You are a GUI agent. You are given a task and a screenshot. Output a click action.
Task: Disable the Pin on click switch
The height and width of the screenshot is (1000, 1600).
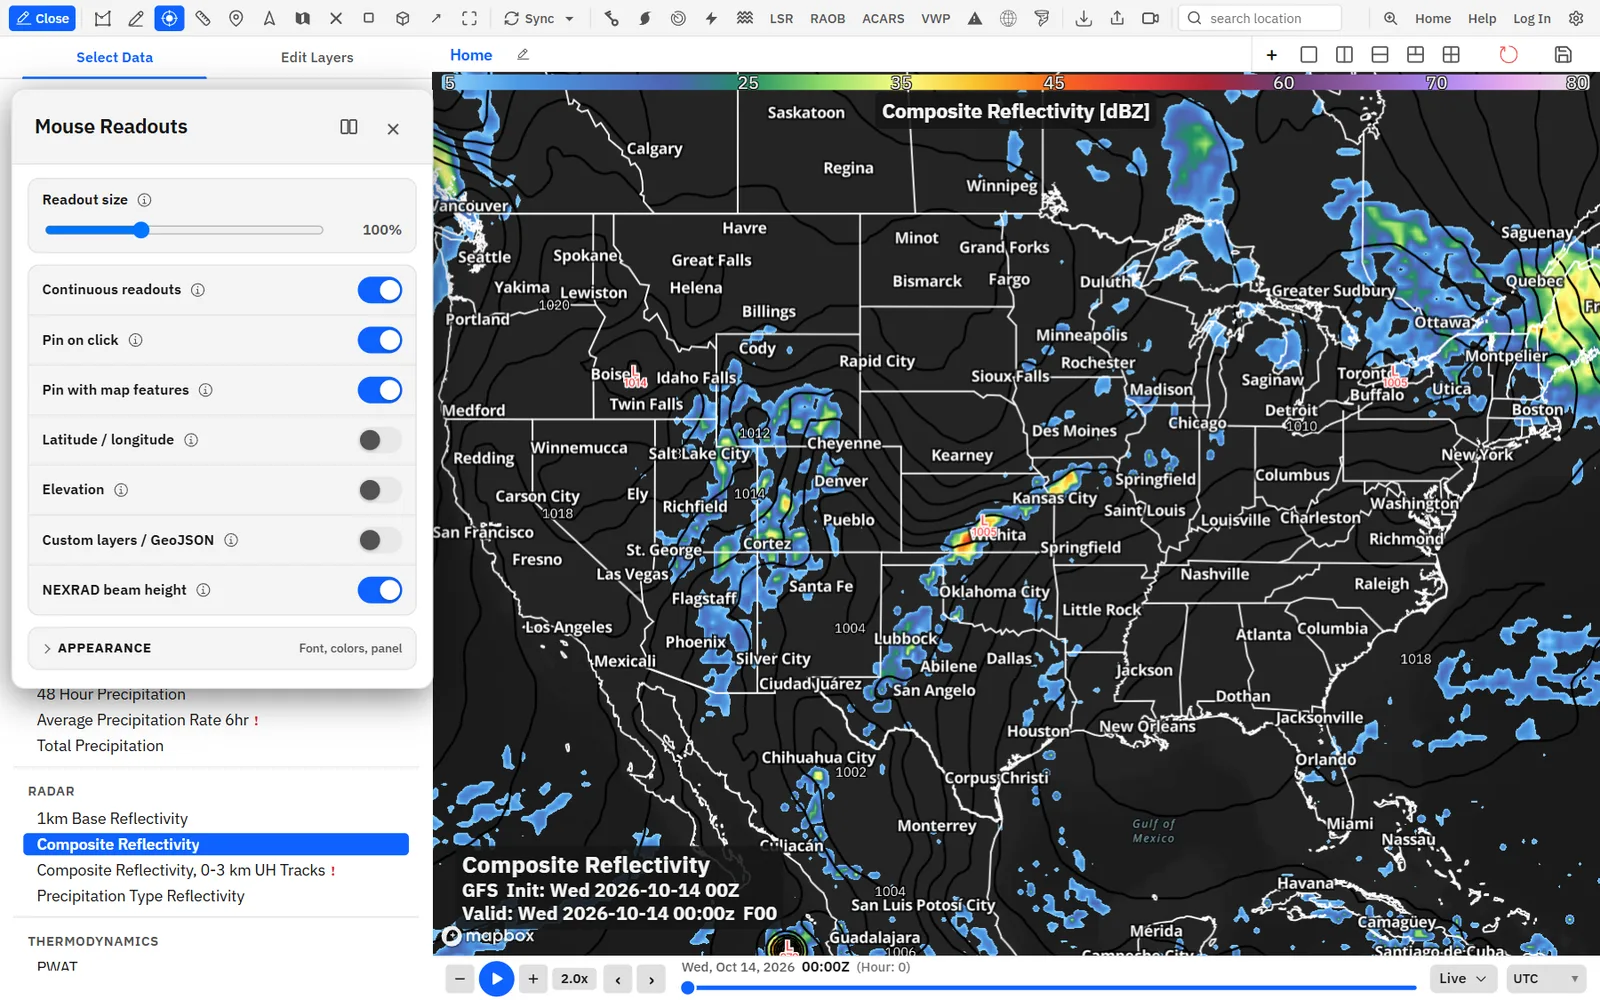(380, 340)
